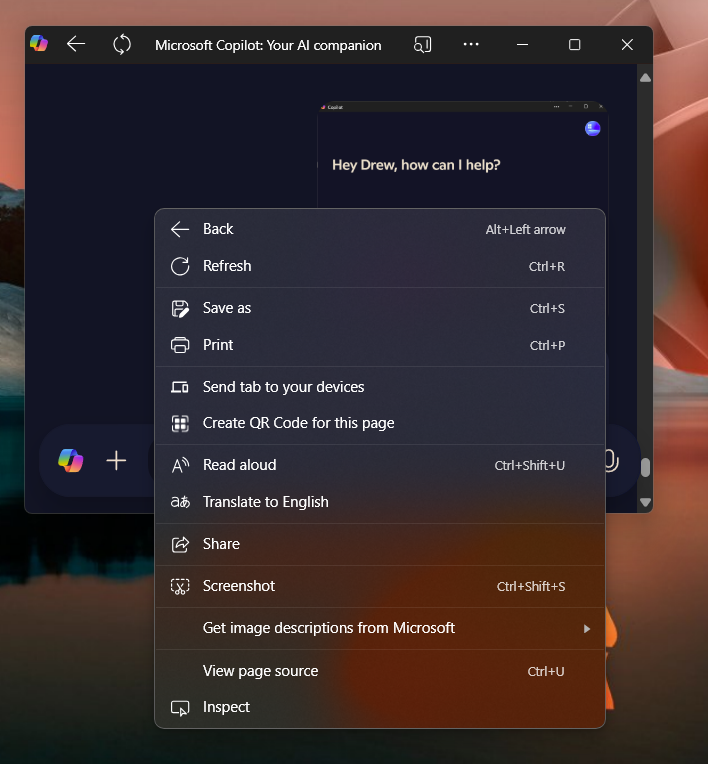708x764 pixels.
Task: Open the three-dot more options menu
Action: point(471,44)
